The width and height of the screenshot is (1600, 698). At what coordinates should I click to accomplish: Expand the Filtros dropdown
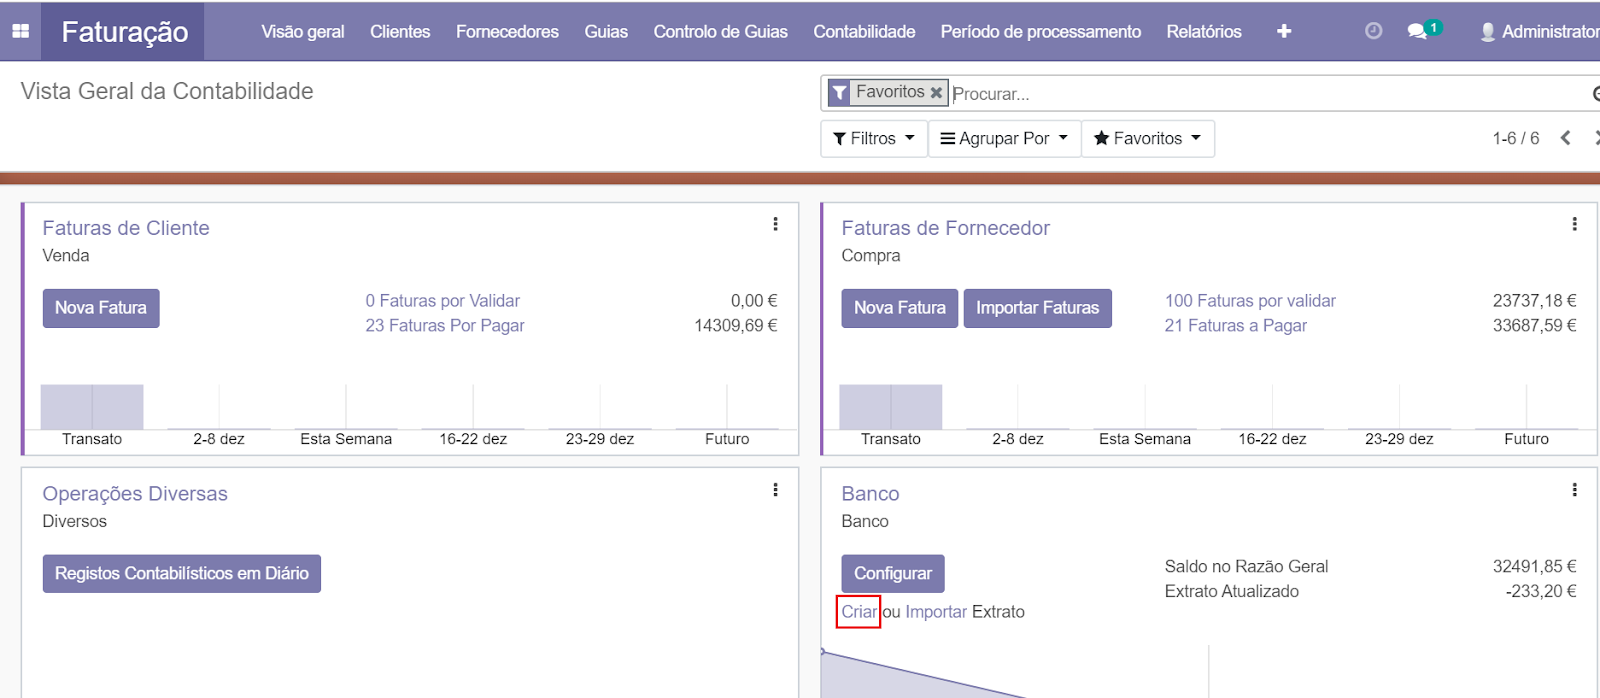pyautogui.click(x=873, y=138)
